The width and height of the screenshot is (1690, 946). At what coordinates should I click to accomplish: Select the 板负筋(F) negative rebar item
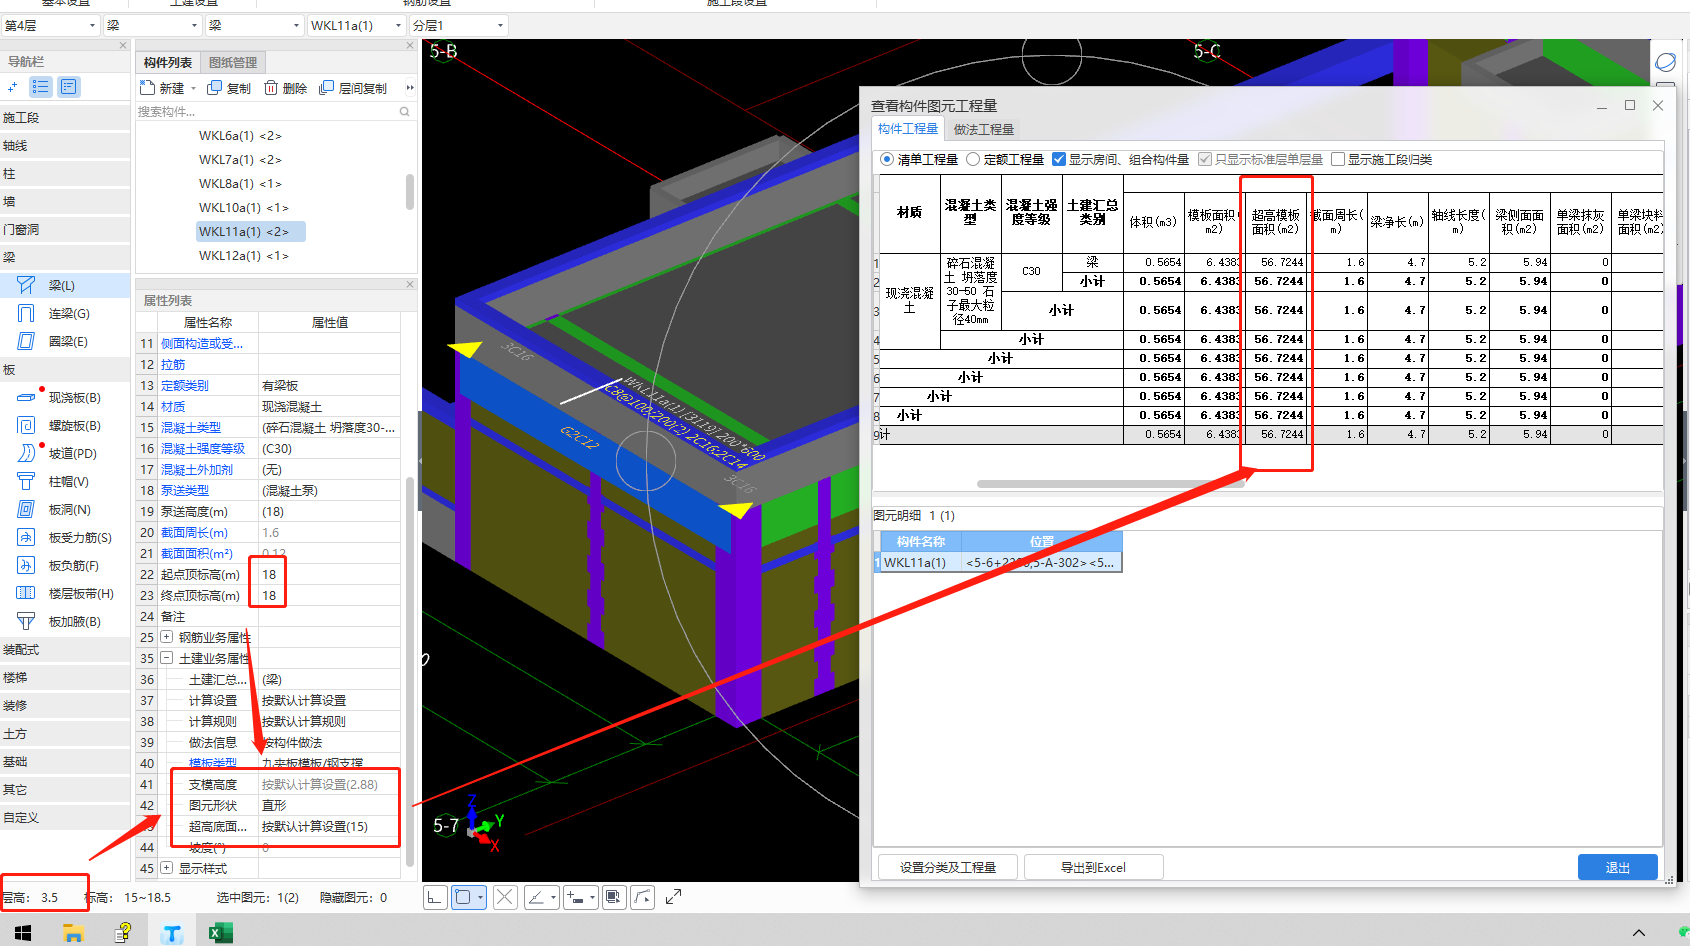click(x=60, y=565)
